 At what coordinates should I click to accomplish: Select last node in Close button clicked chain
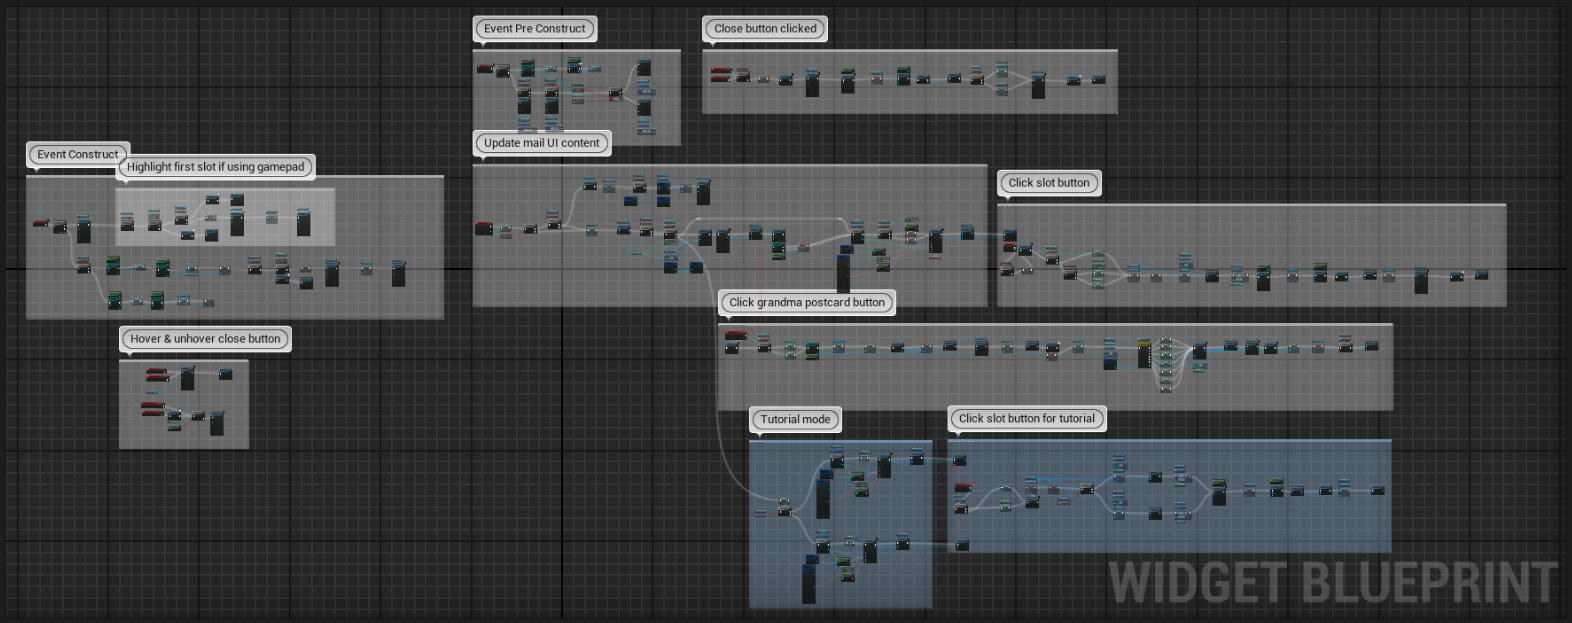tap(1098, 79)
